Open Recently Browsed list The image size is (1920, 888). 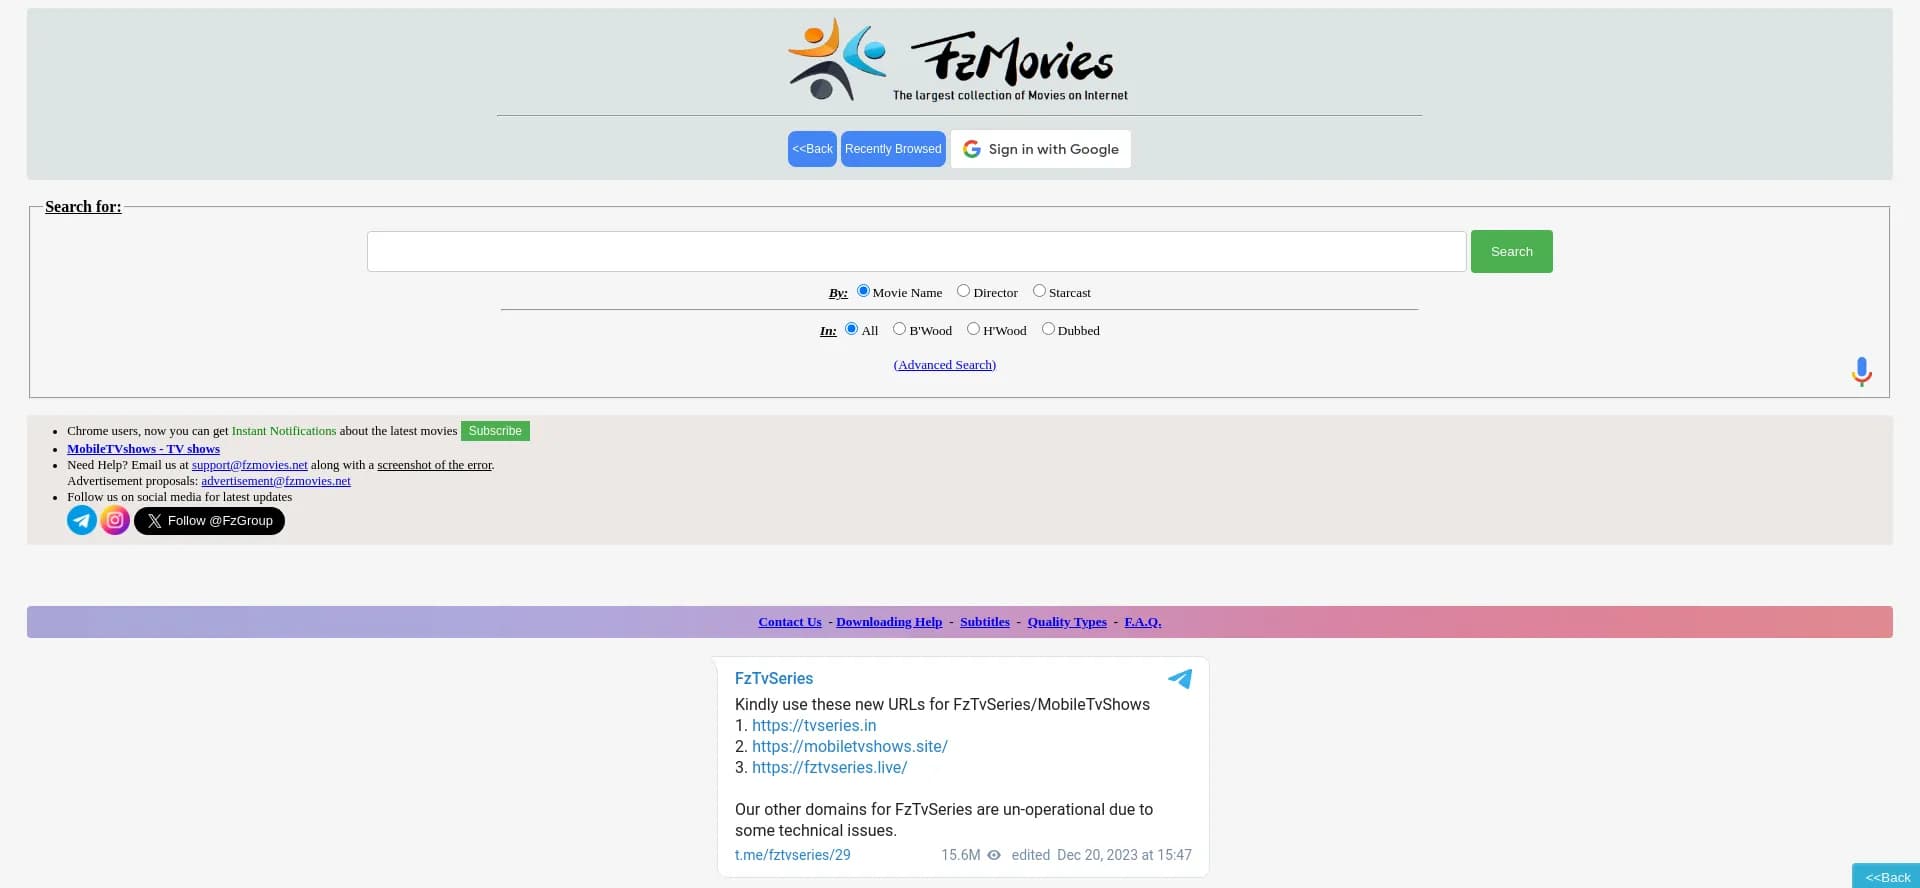(893, 149)
